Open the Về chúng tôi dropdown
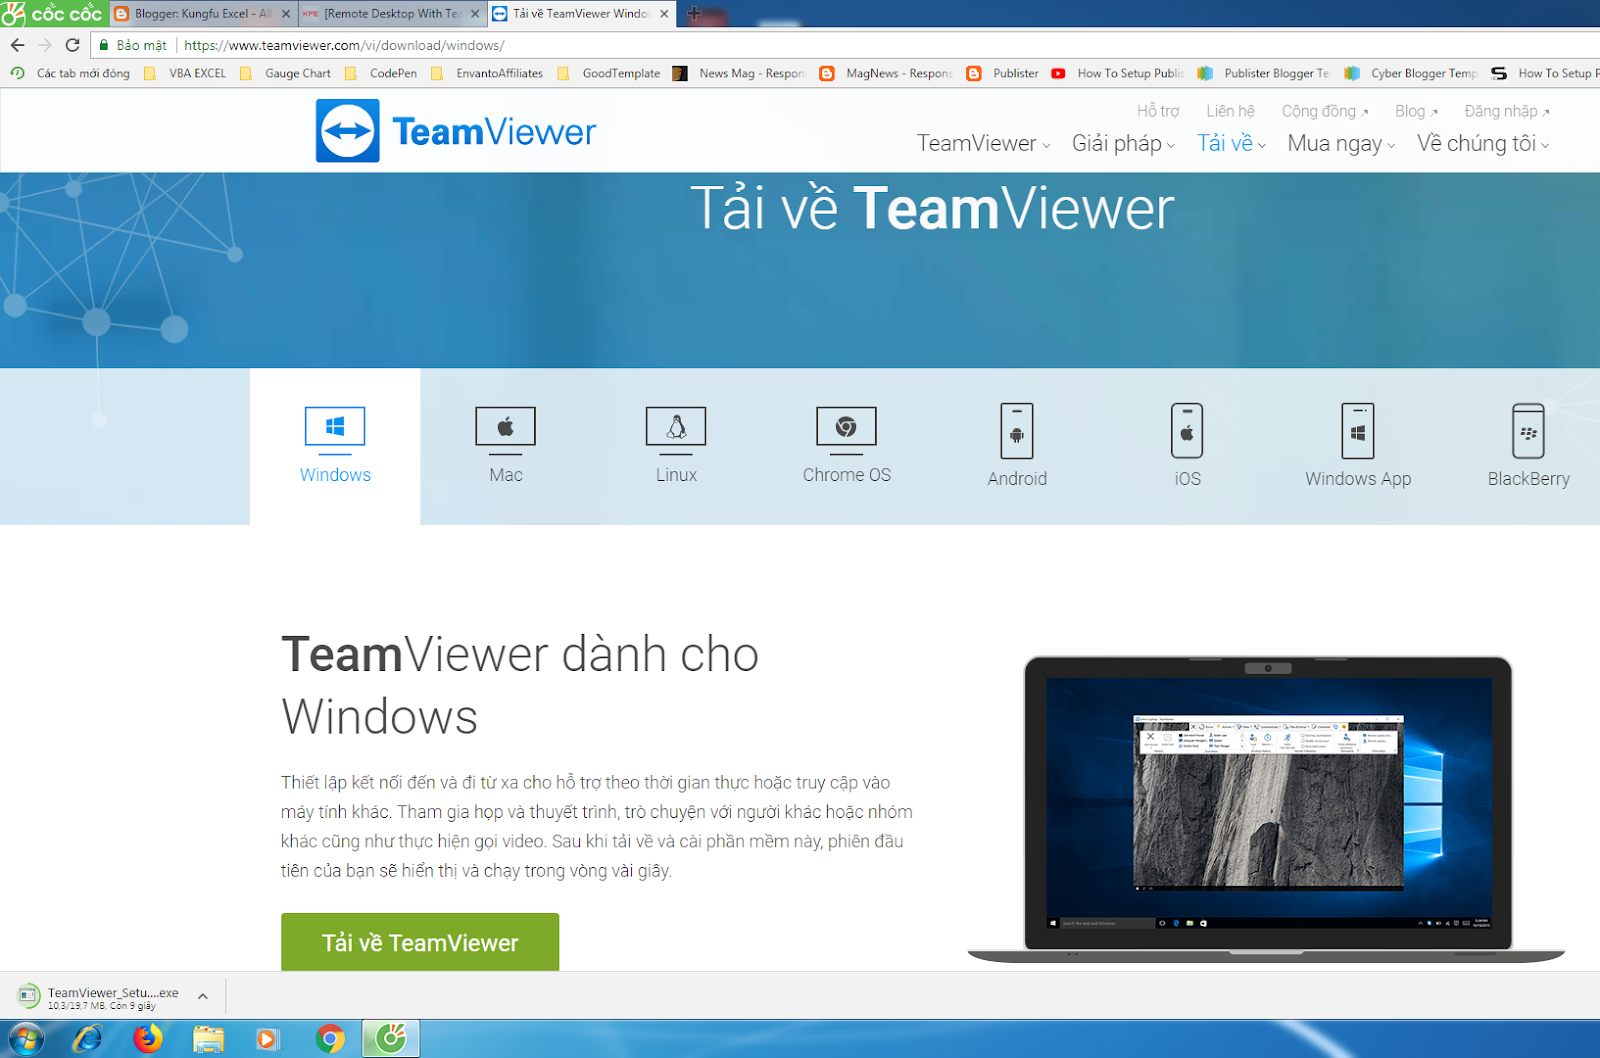The image size is (1600, 1058). click(1477, 143)
